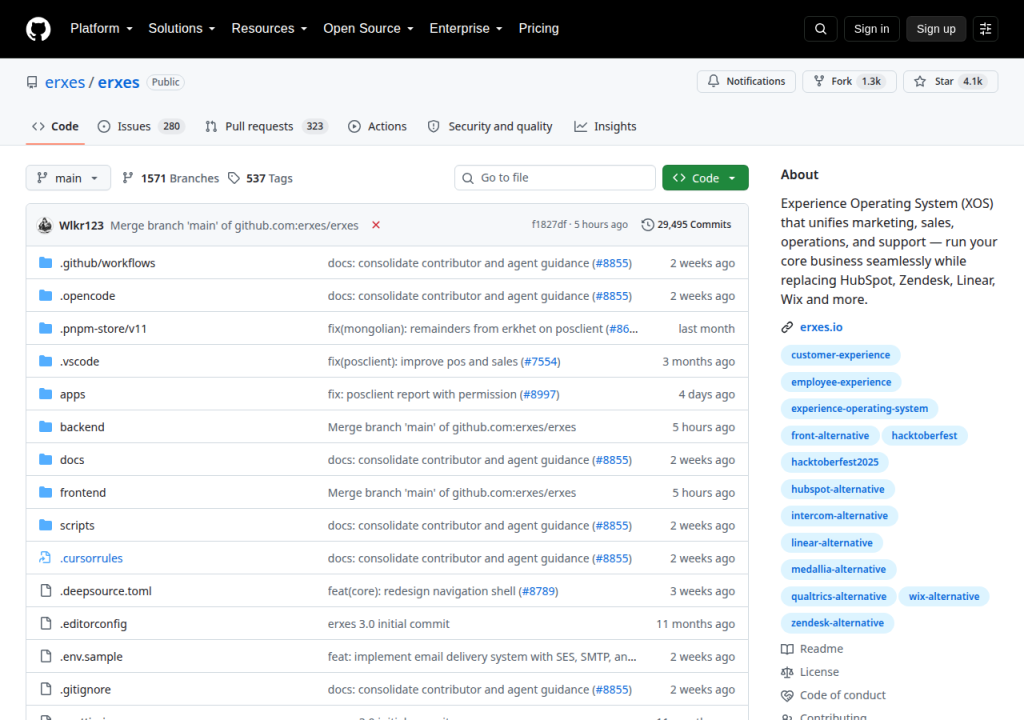Click the failed status X icon

point(376,225)
